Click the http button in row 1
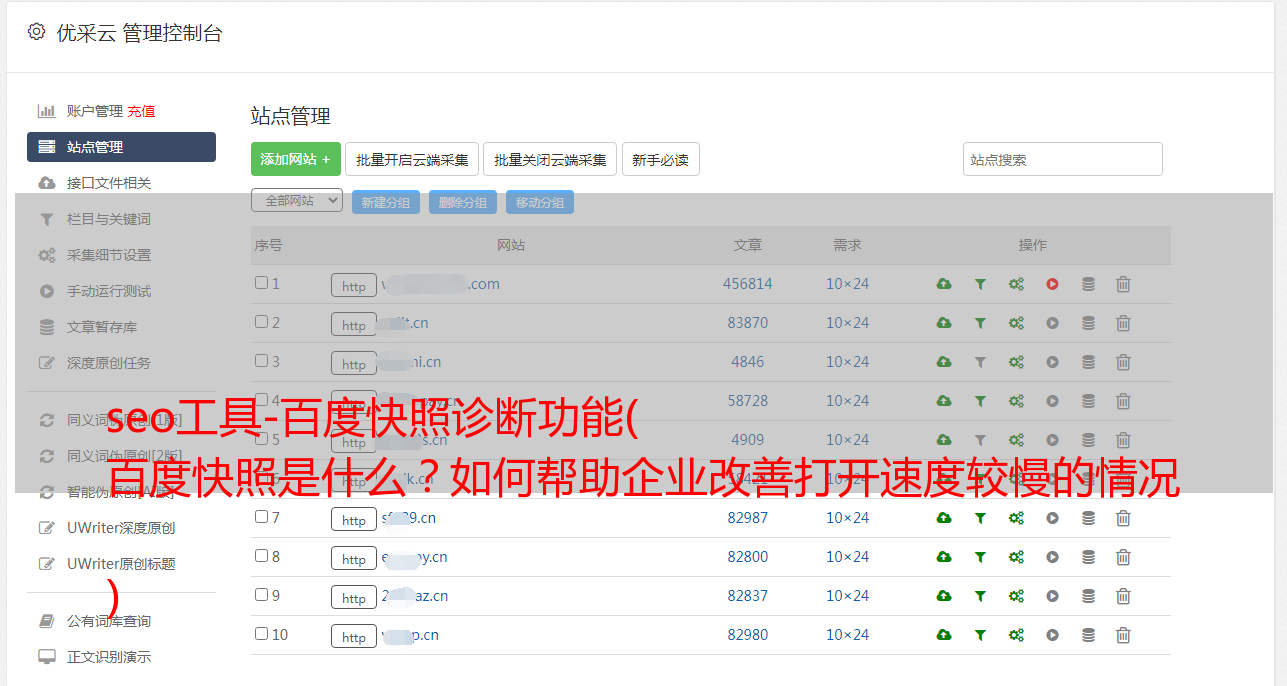The width and height of the screenshot is (1287, 686). point(354,286)
